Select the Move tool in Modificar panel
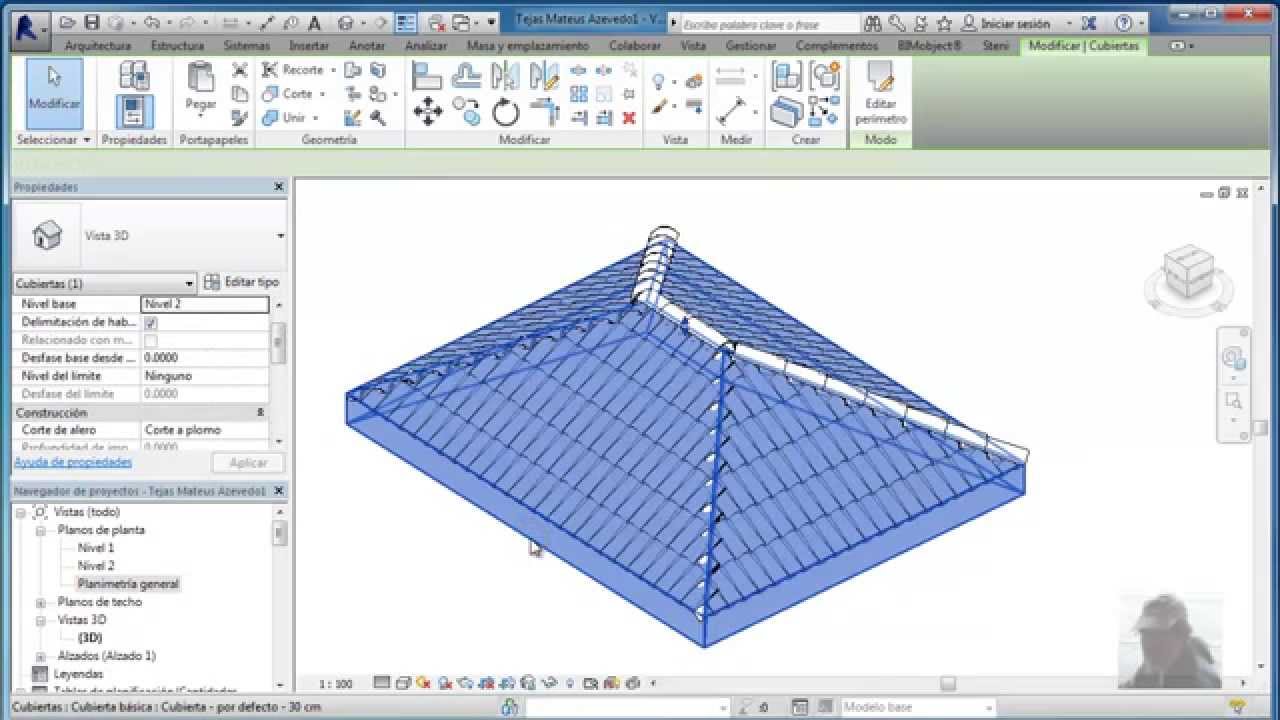1280x720 pixels. 428,111
